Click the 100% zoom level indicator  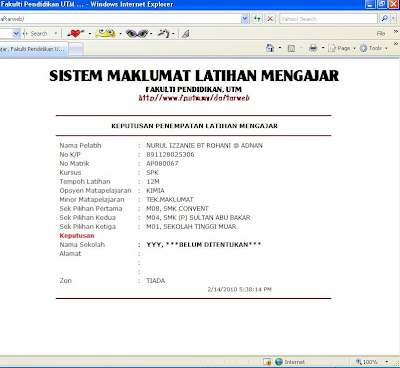tap(367, 362)
